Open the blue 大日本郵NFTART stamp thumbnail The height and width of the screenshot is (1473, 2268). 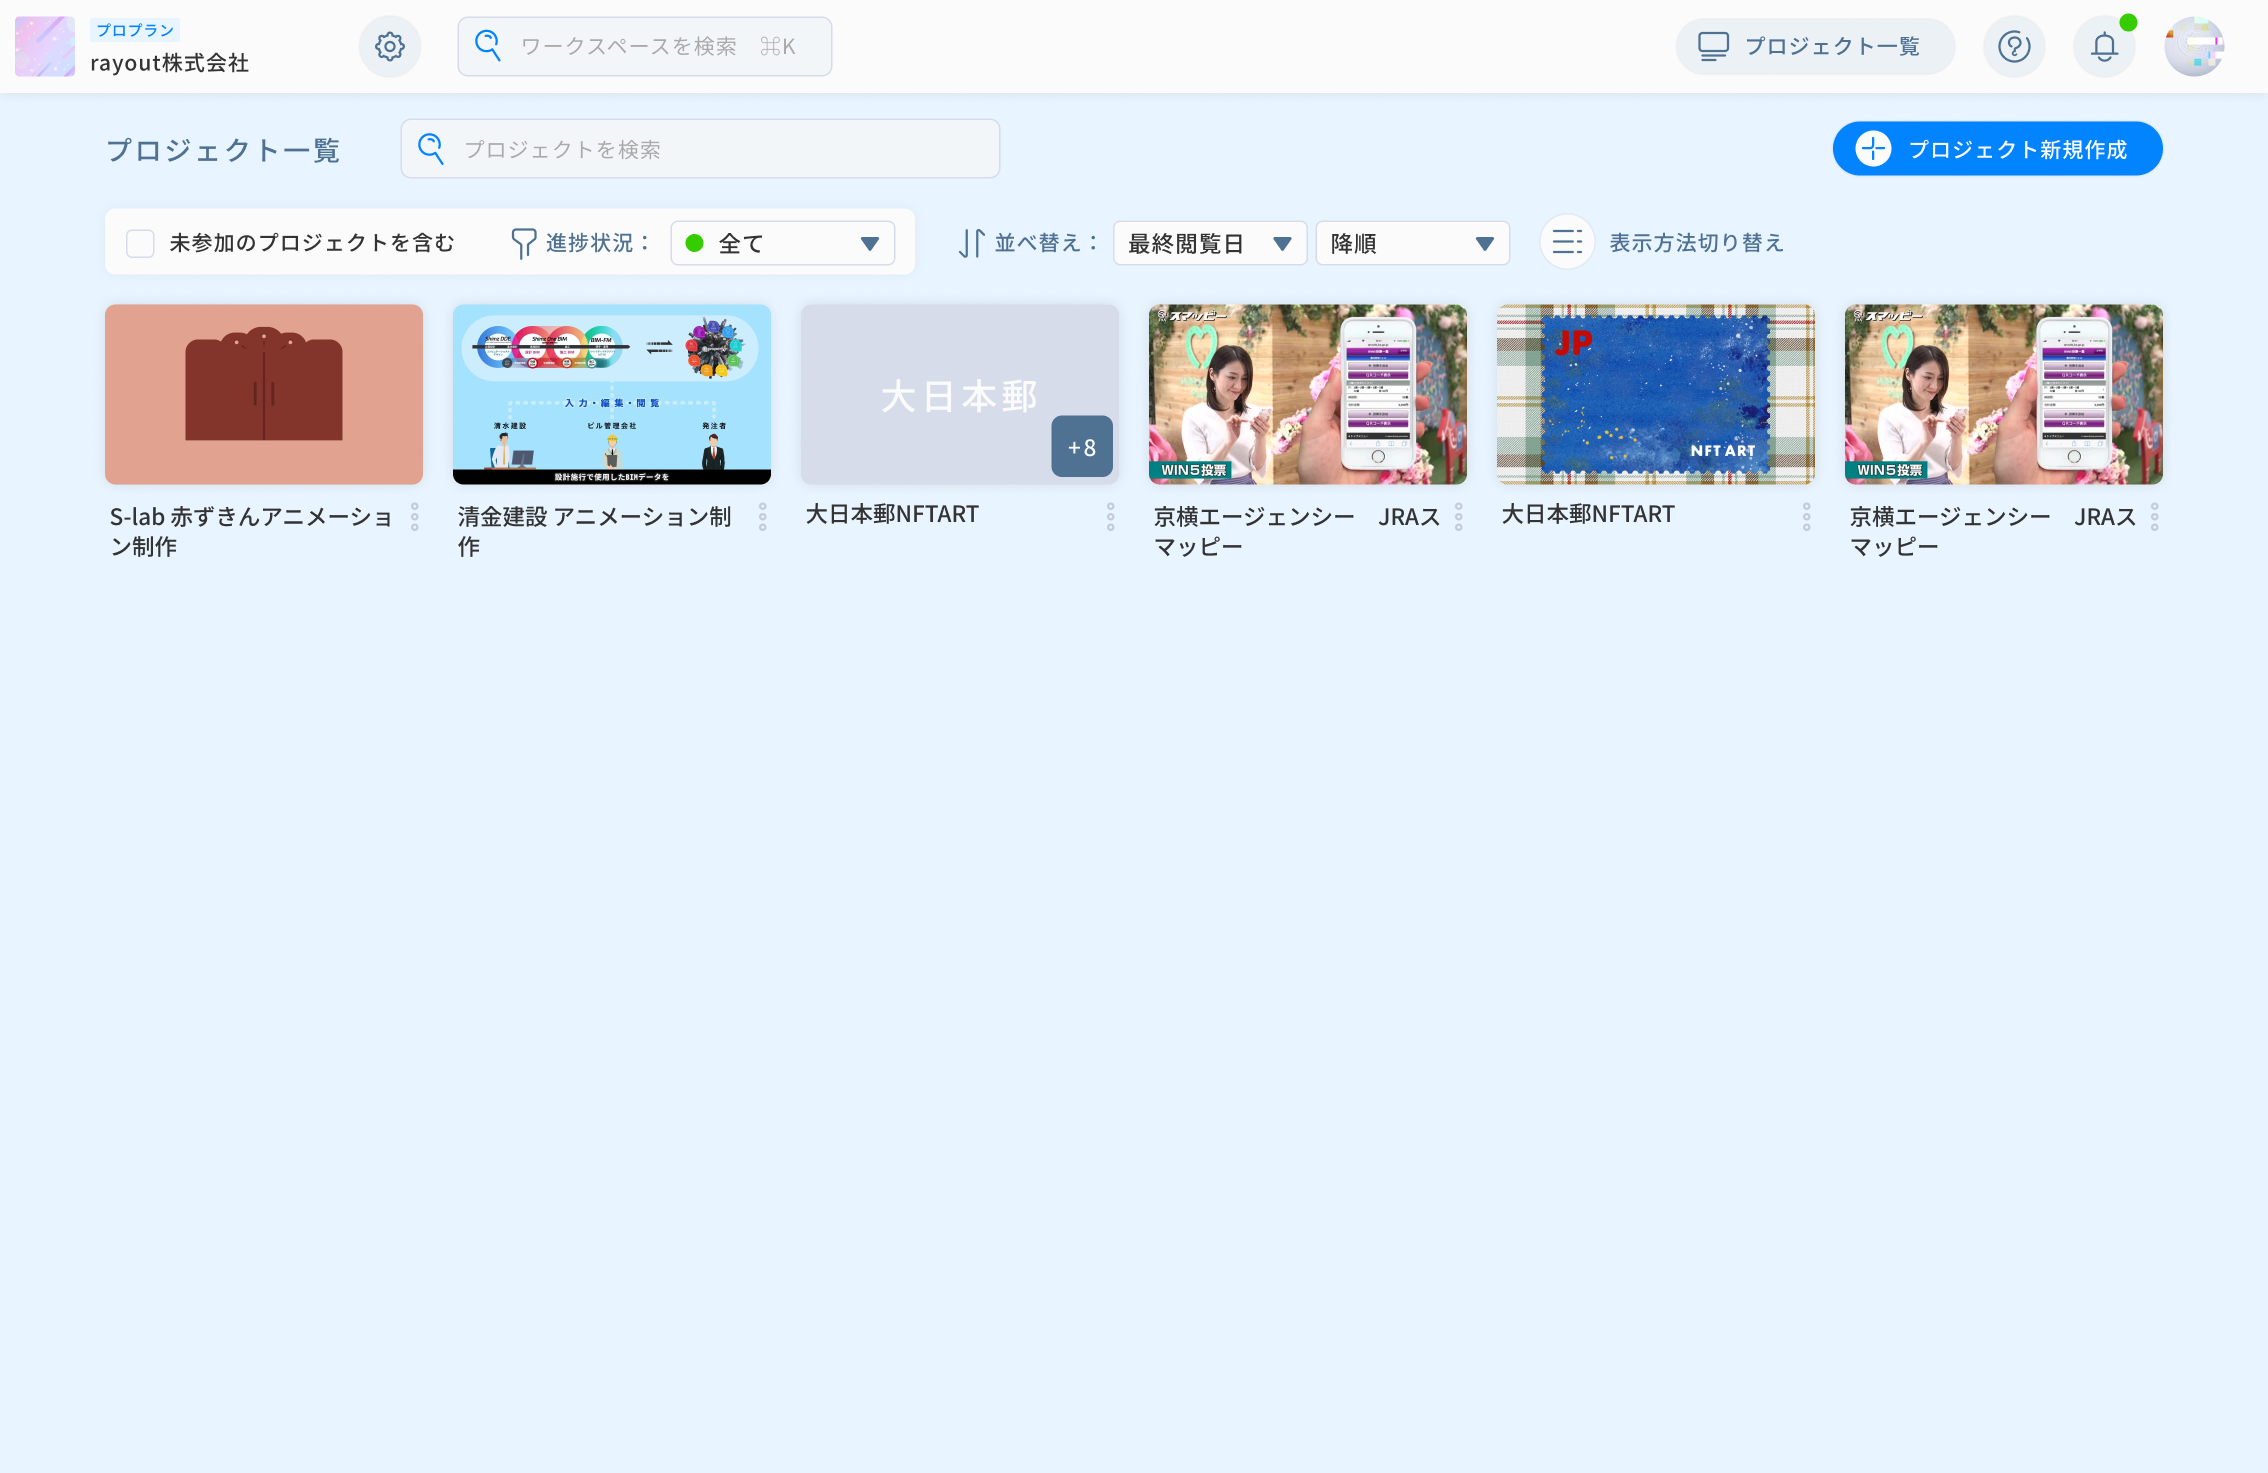pos(1655,395)
